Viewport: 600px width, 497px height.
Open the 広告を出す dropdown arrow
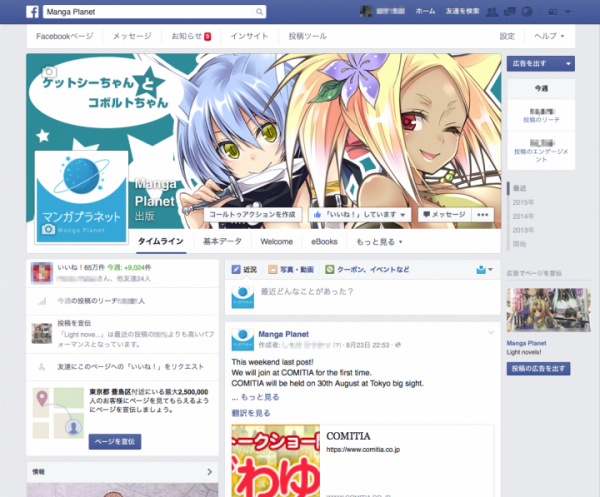(x=568, y=64)
